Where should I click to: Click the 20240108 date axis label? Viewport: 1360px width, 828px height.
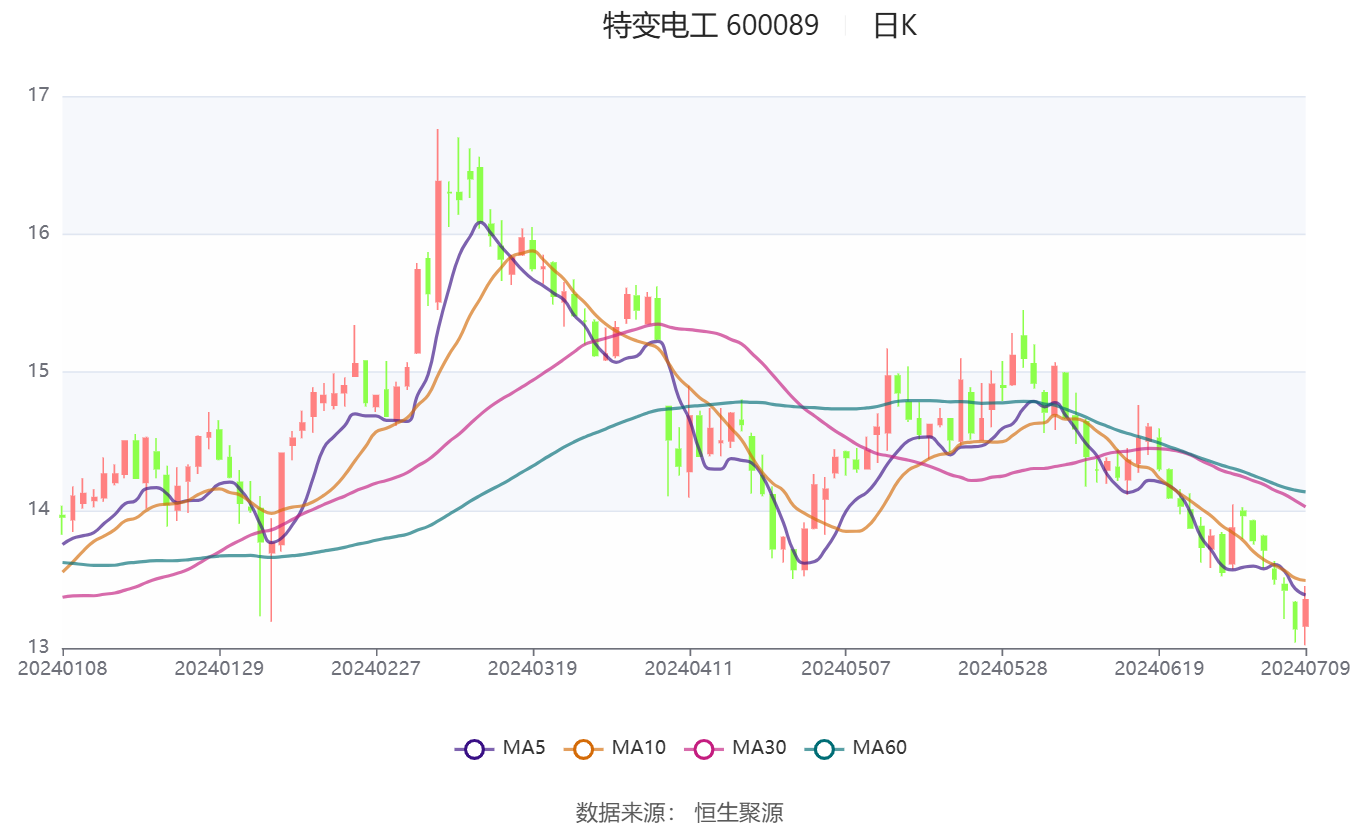click(x=63, y=667)
